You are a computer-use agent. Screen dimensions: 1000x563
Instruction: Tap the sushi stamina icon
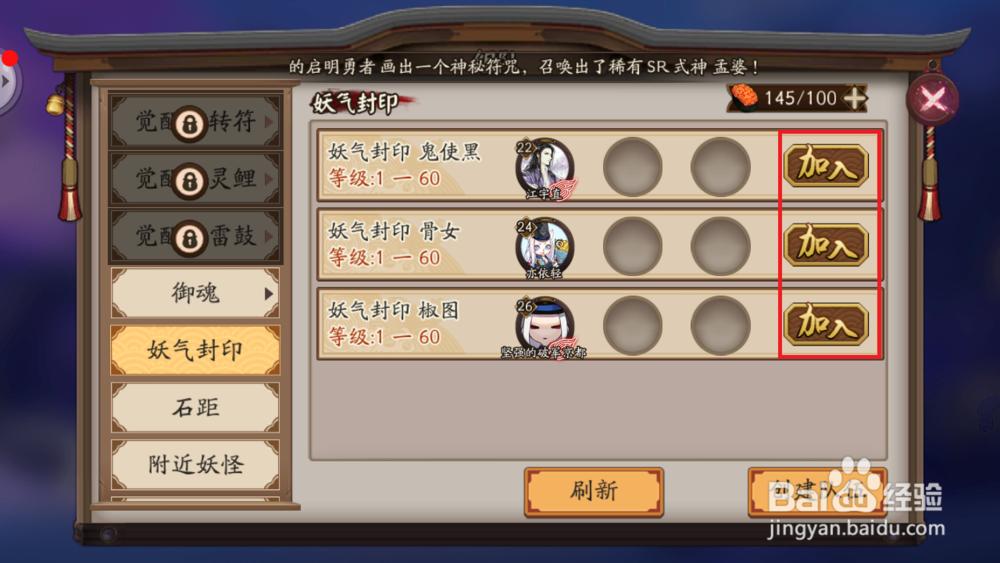tap(744, 98)
